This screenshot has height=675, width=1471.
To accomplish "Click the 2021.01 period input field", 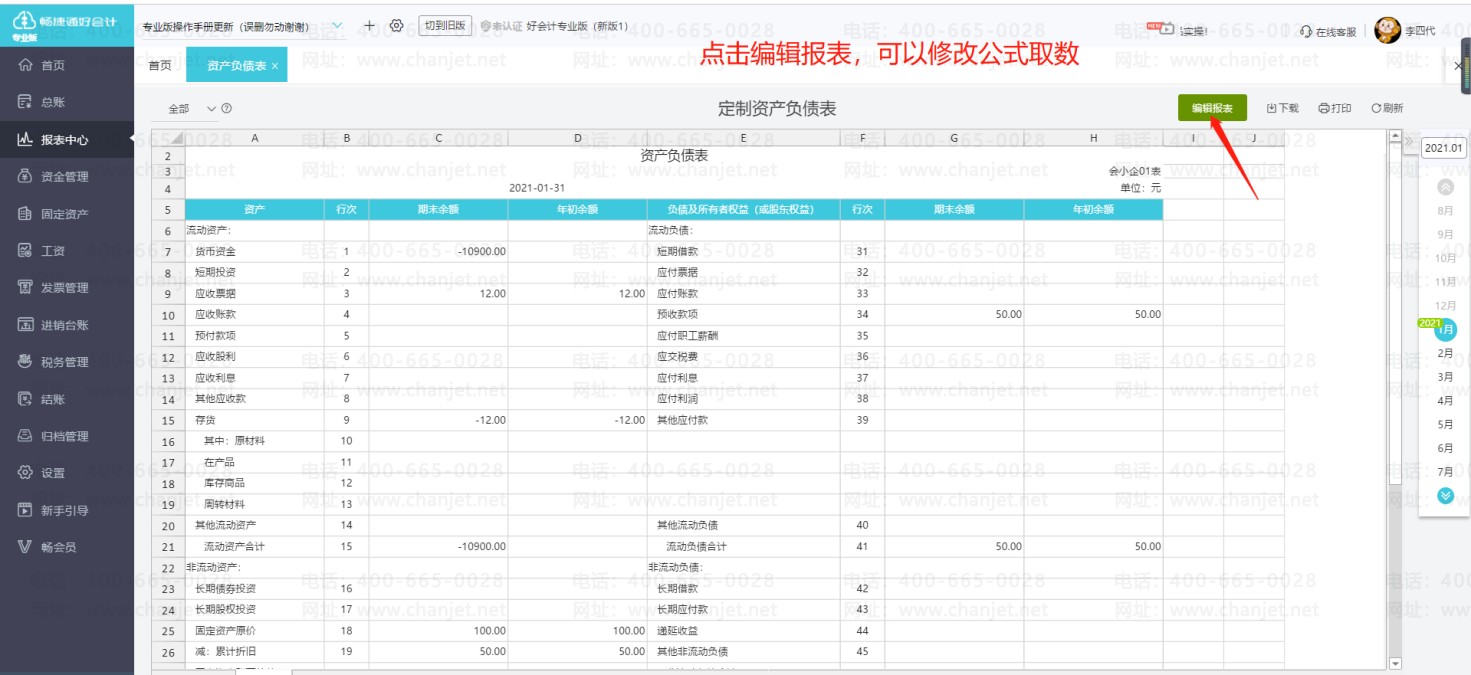I will (1443, 148).
